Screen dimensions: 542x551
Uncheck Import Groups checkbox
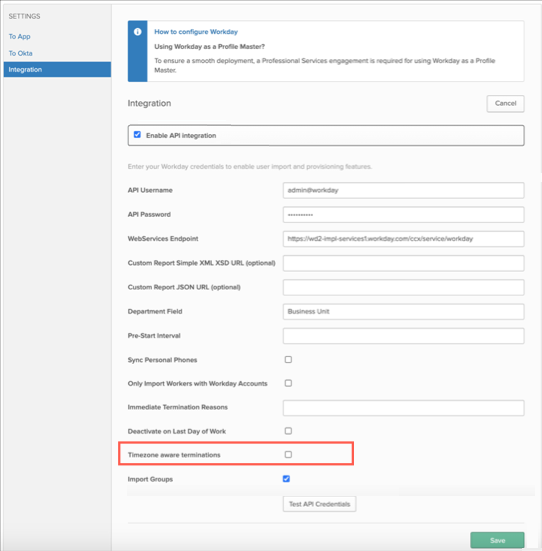coord(286,479)
